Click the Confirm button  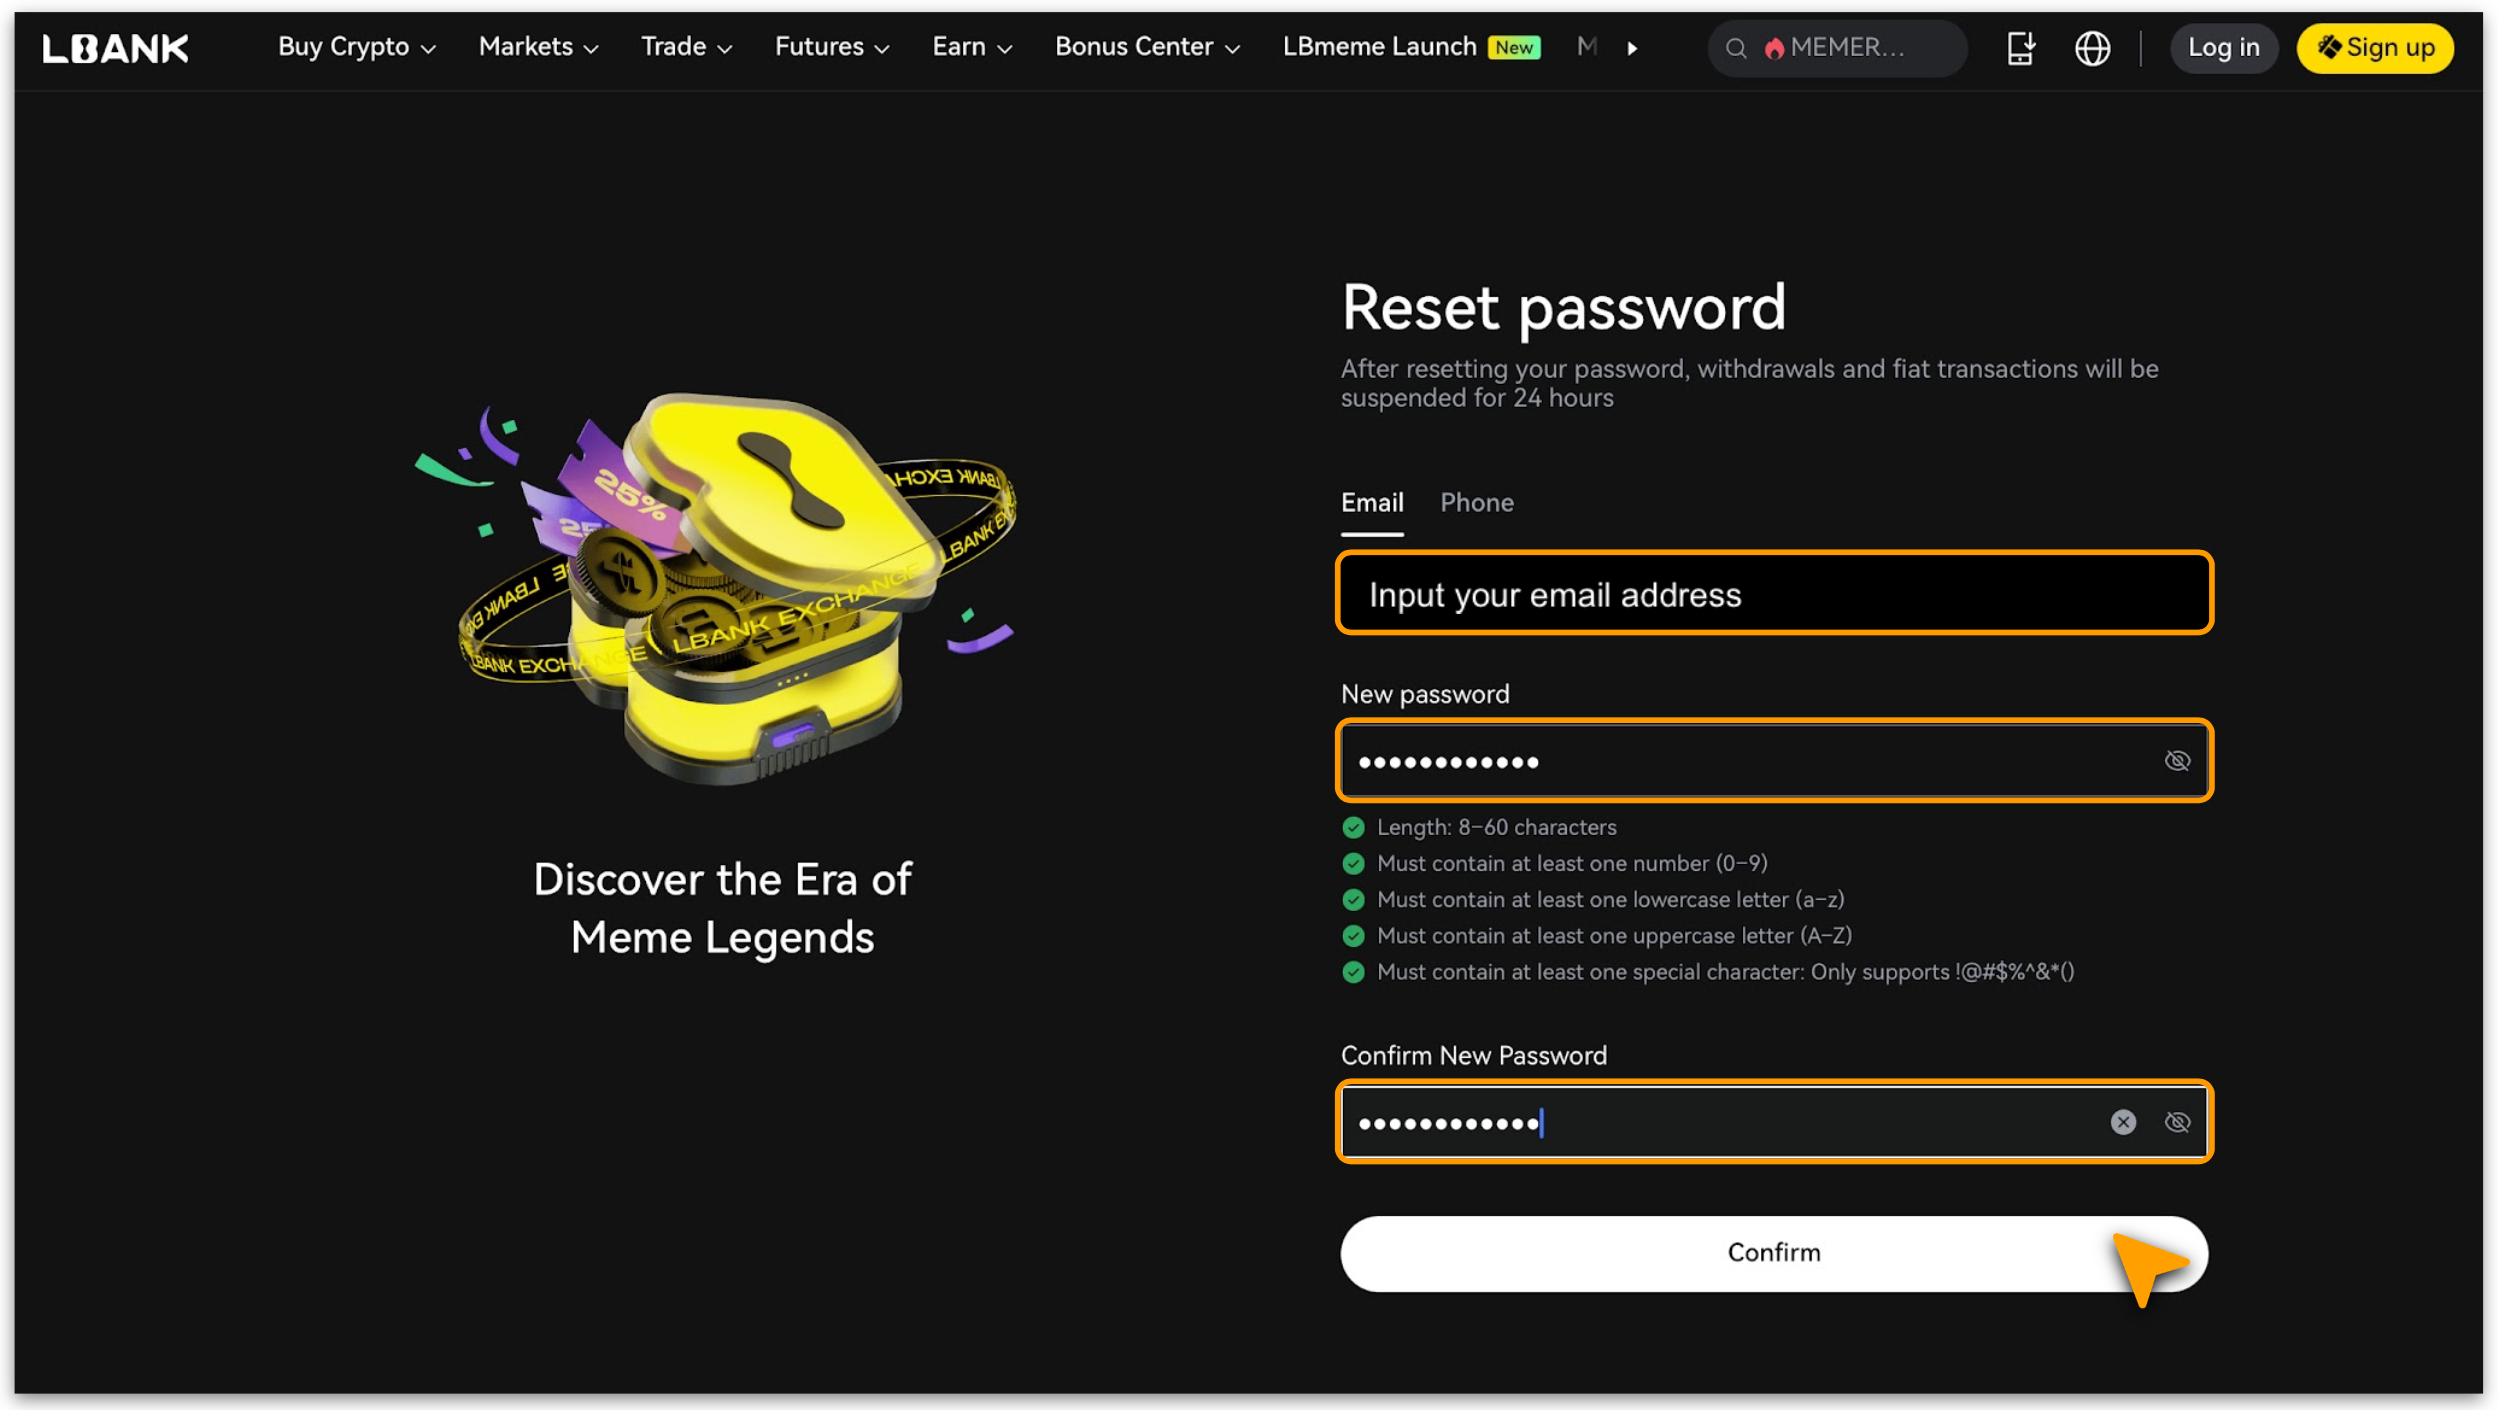pos(1774,1253)
